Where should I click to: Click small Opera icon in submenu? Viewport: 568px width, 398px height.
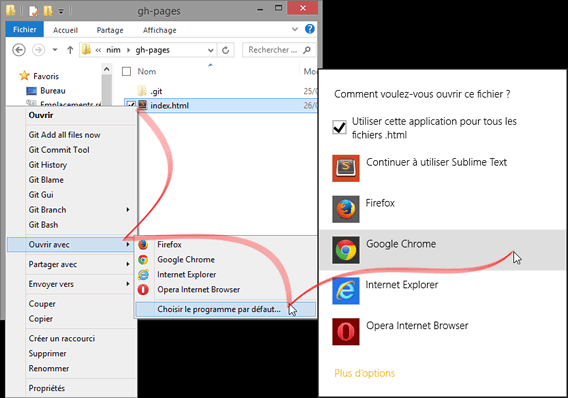[143, 290]
